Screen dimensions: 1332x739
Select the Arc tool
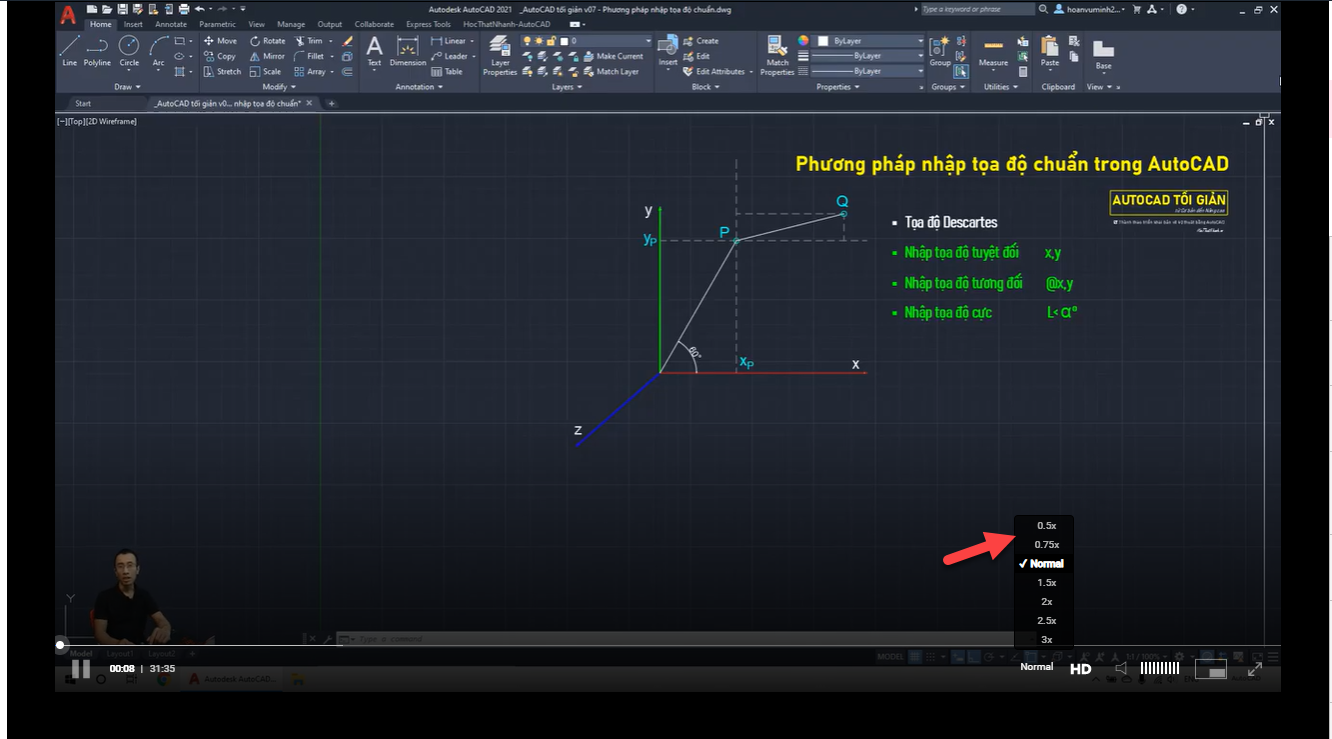point(158,51)
